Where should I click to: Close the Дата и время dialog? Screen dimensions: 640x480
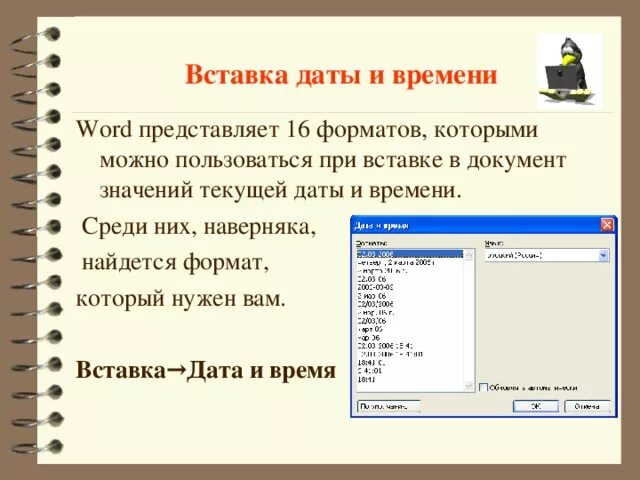click(x=607, y=225)
